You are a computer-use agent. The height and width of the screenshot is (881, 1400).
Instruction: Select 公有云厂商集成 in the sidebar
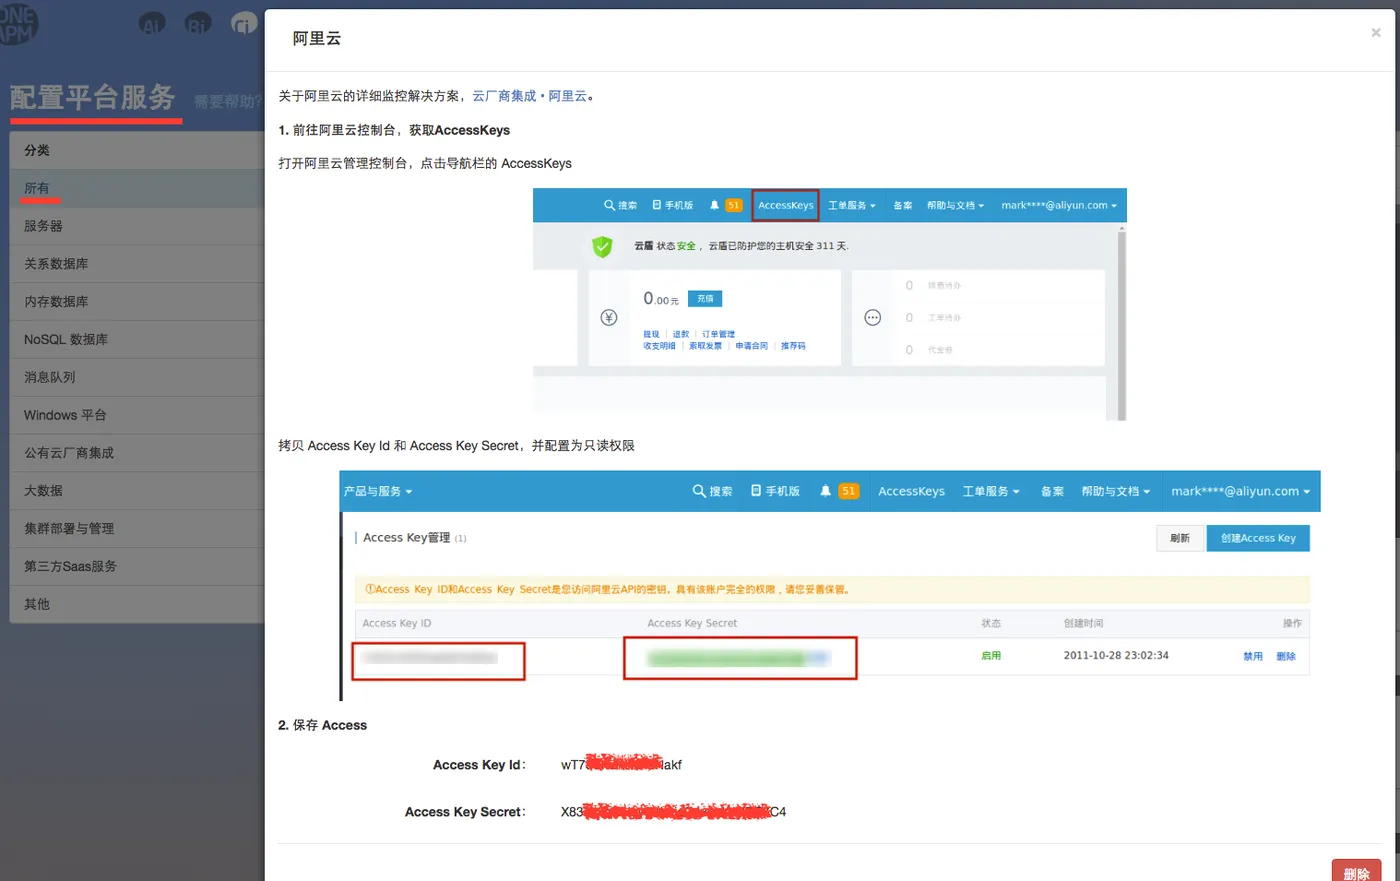click(x=137, y=453)
